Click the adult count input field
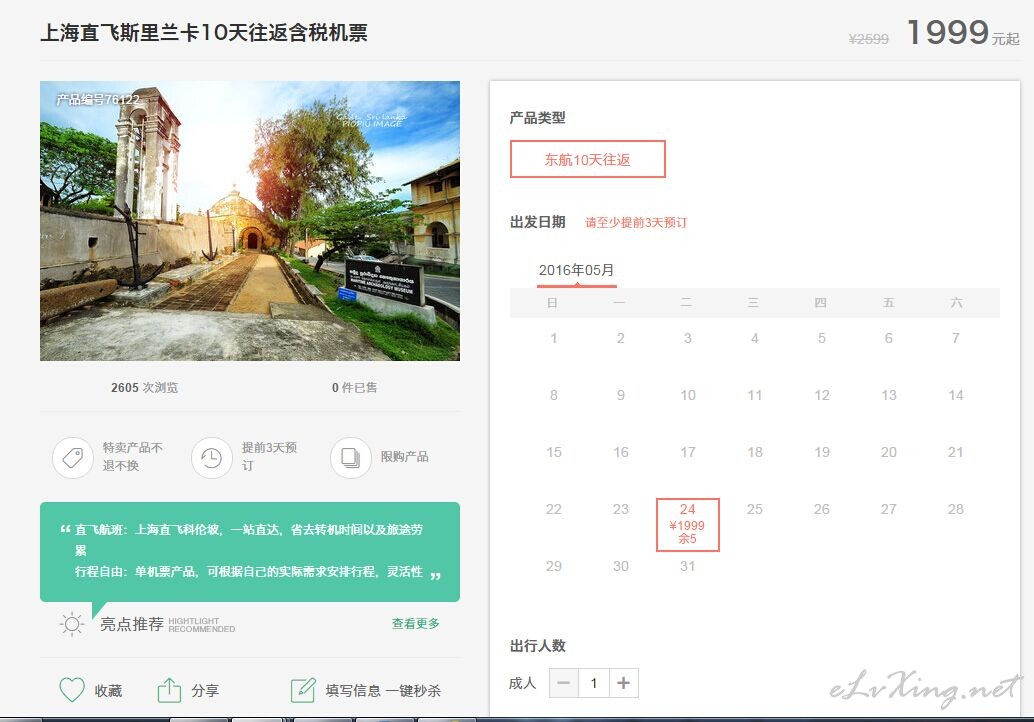 click(x=593, y=683)
